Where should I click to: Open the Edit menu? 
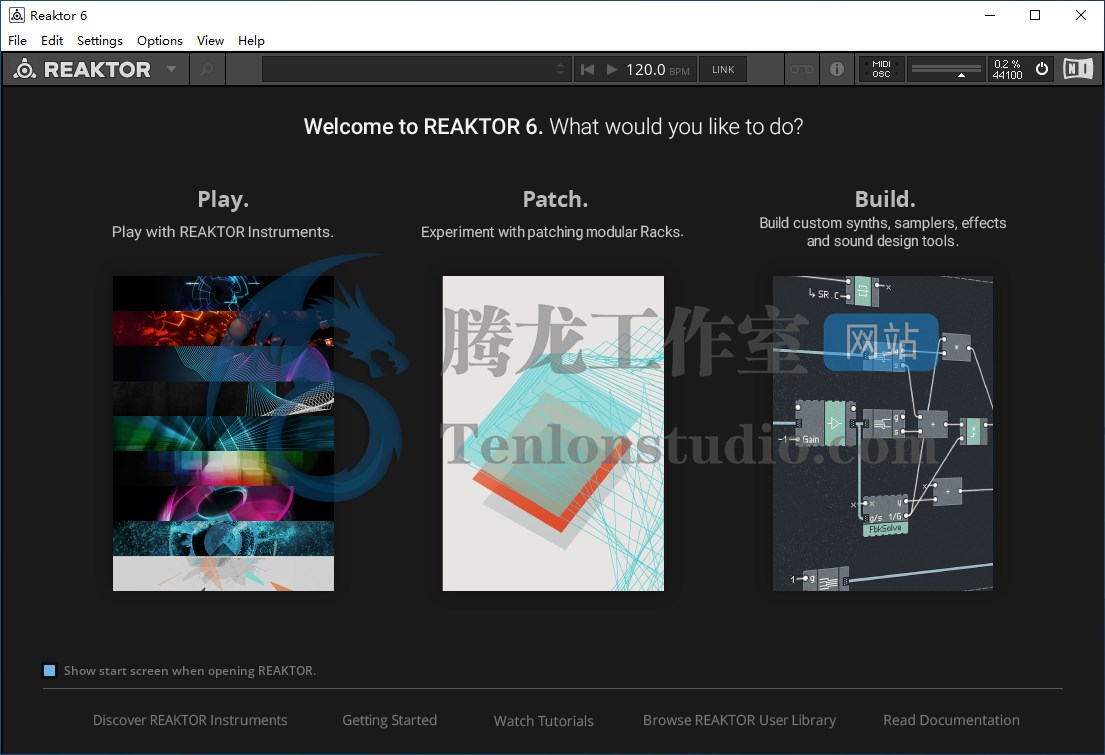click(x=52, y=40)
